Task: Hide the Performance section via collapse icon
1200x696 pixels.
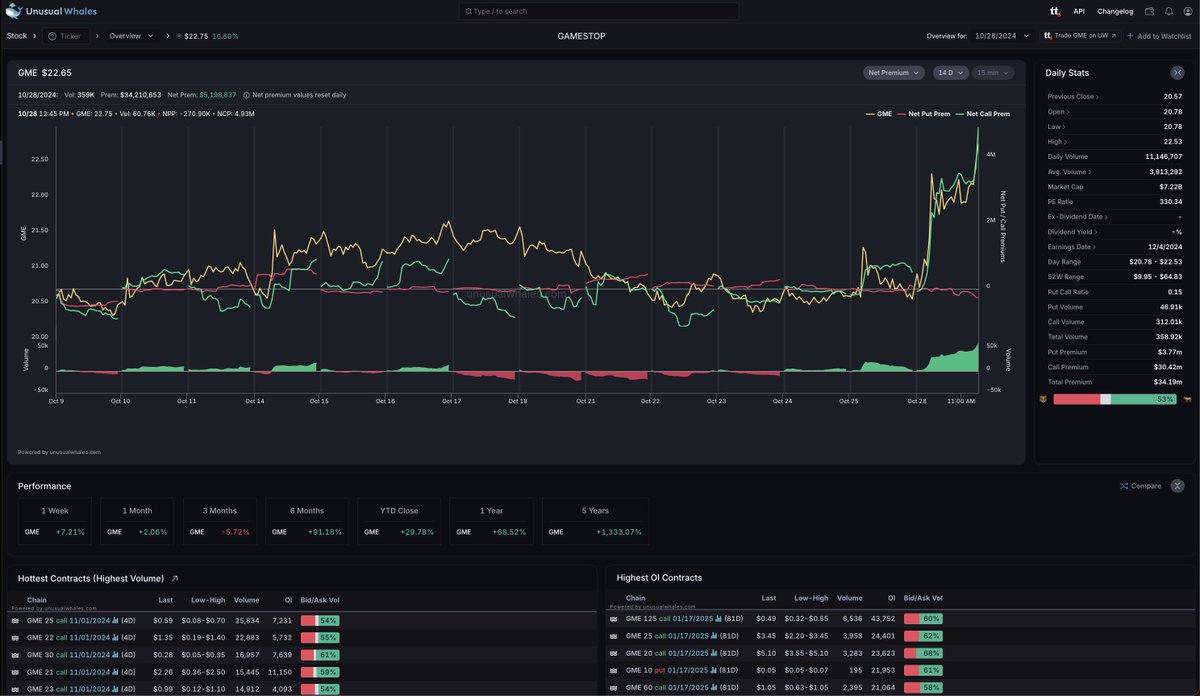Action: 1177,486
